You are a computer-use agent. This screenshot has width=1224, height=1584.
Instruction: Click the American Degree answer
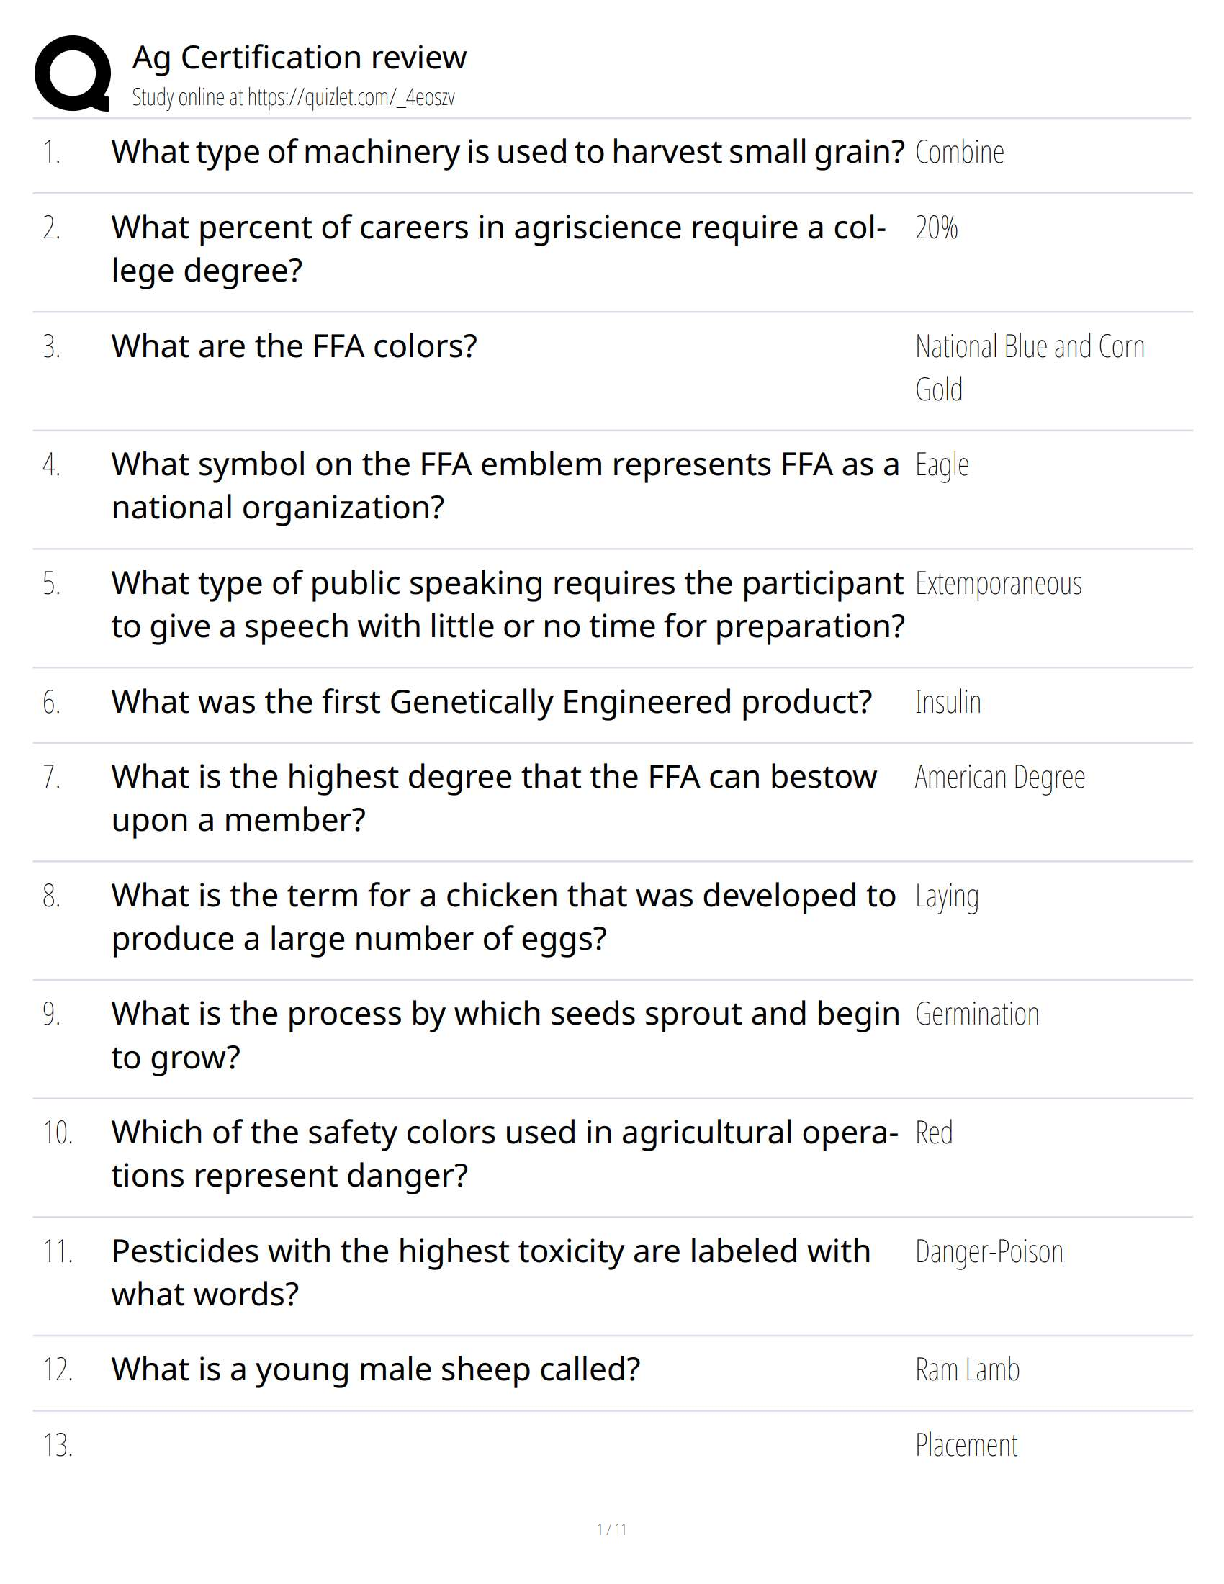coord(999,777)
